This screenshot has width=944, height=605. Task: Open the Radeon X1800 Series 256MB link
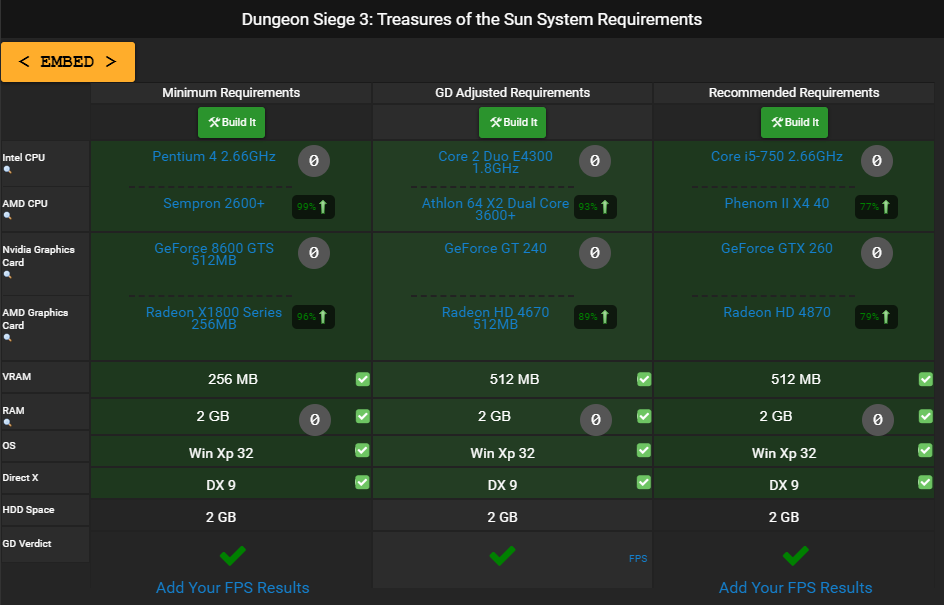pyautogui.click(x=214, y=318)
